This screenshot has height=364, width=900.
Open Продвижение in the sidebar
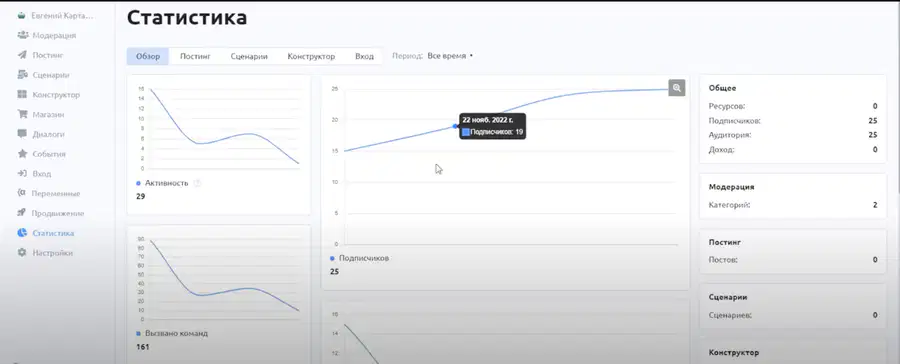point(58,214)
